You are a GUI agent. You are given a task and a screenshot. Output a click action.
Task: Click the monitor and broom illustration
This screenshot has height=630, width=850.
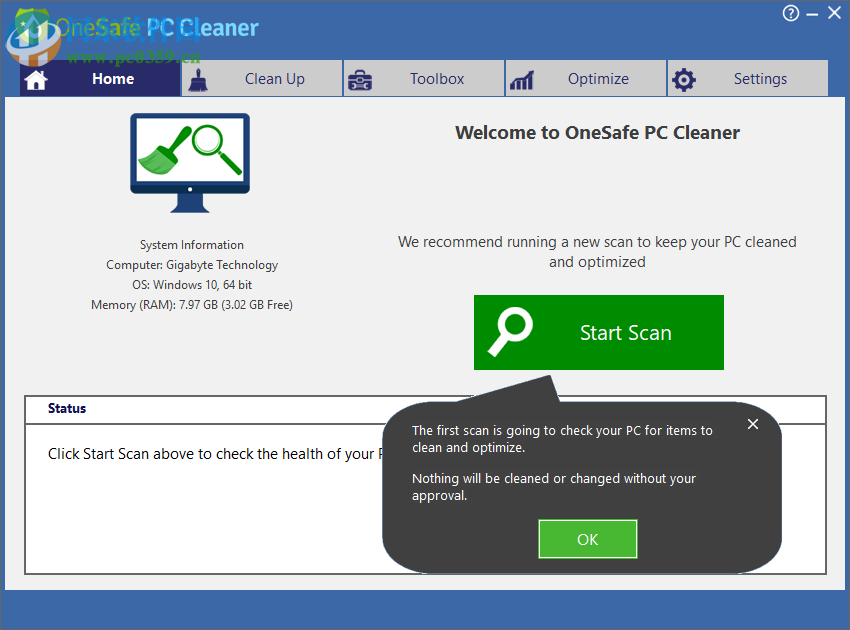pos(189,162)
